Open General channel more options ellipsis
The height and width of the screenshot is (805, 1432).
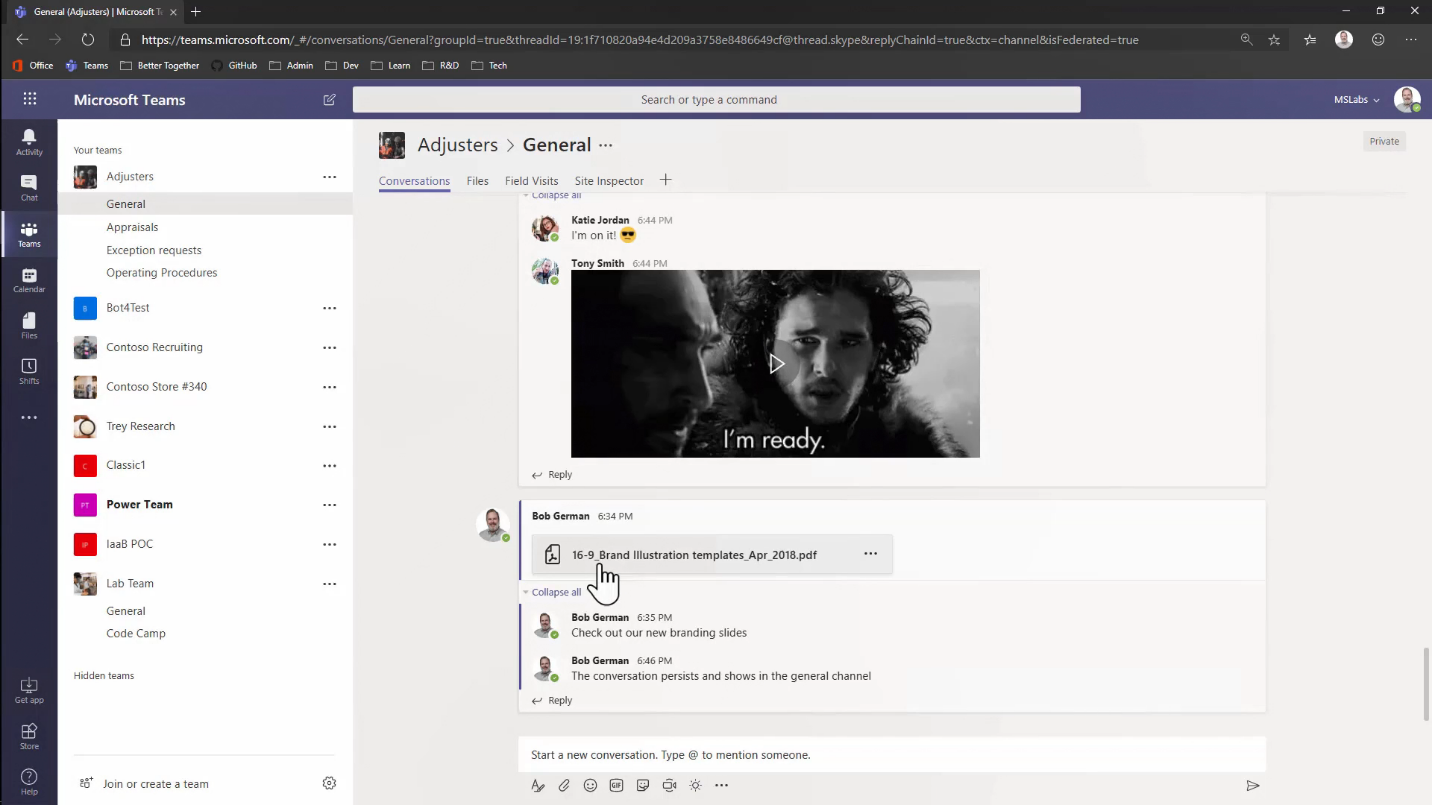coord(605,145)
